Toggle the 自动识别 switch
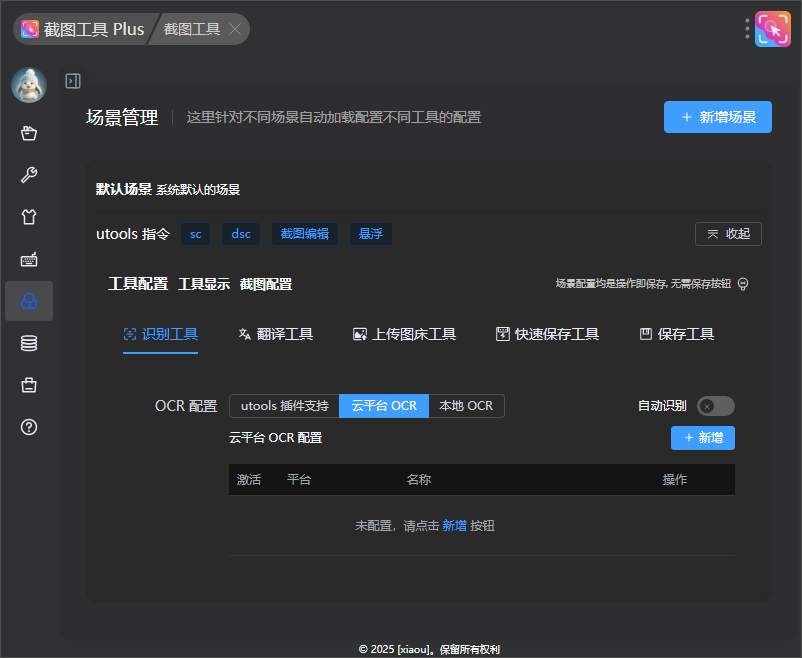This screenshot has height=658, width=802. pyautogui.click(x=716, y=406)
